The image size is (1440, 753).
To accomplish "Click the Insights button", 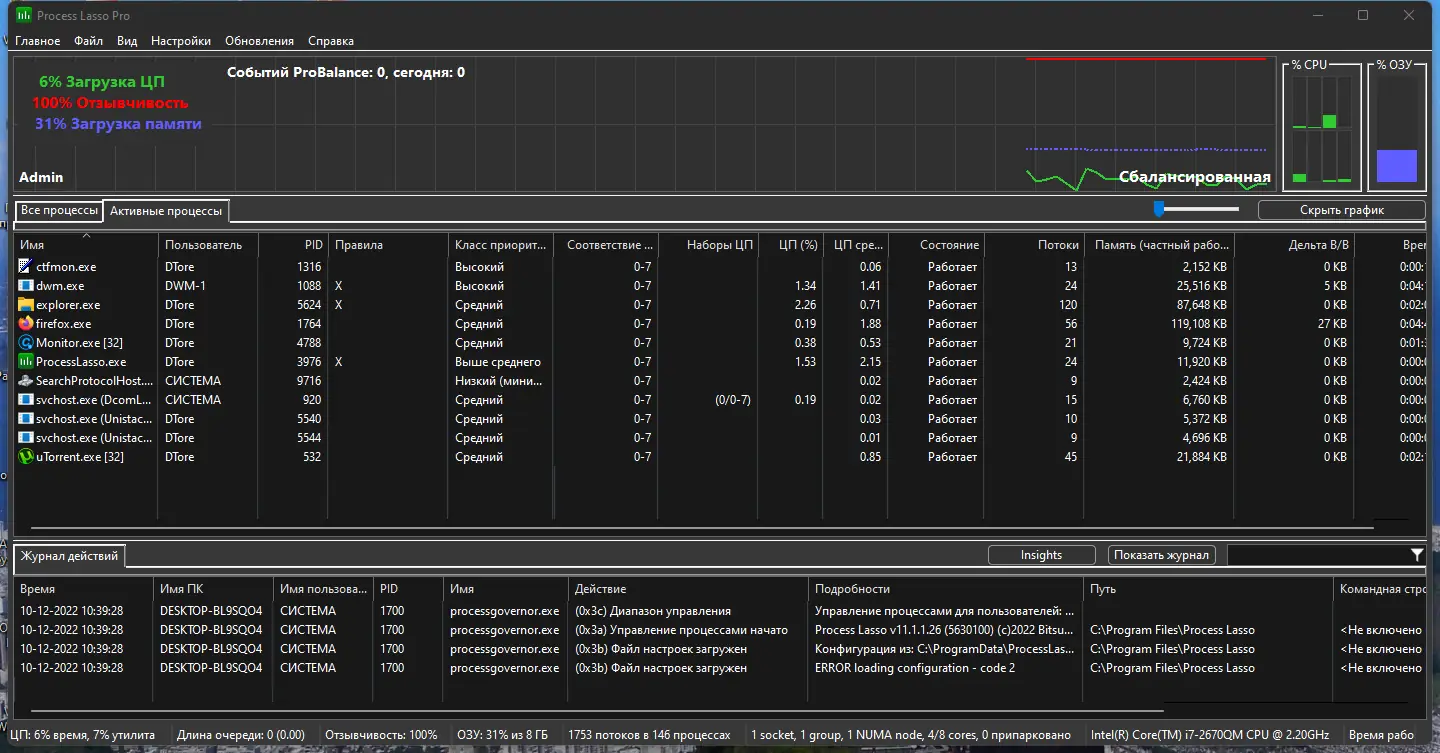I will click(1041, 555).
